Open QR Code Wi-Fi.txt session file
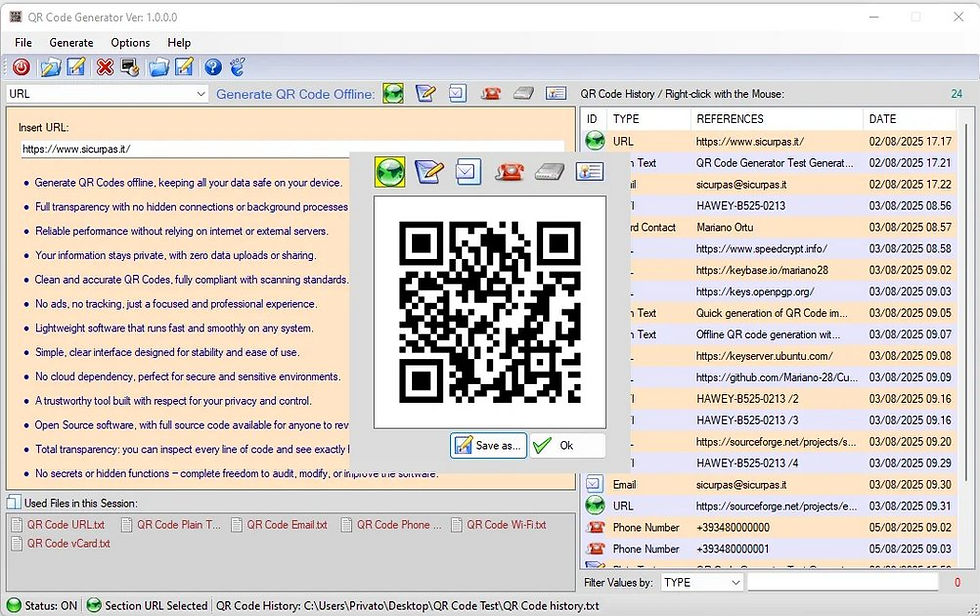 coord(499,525)
